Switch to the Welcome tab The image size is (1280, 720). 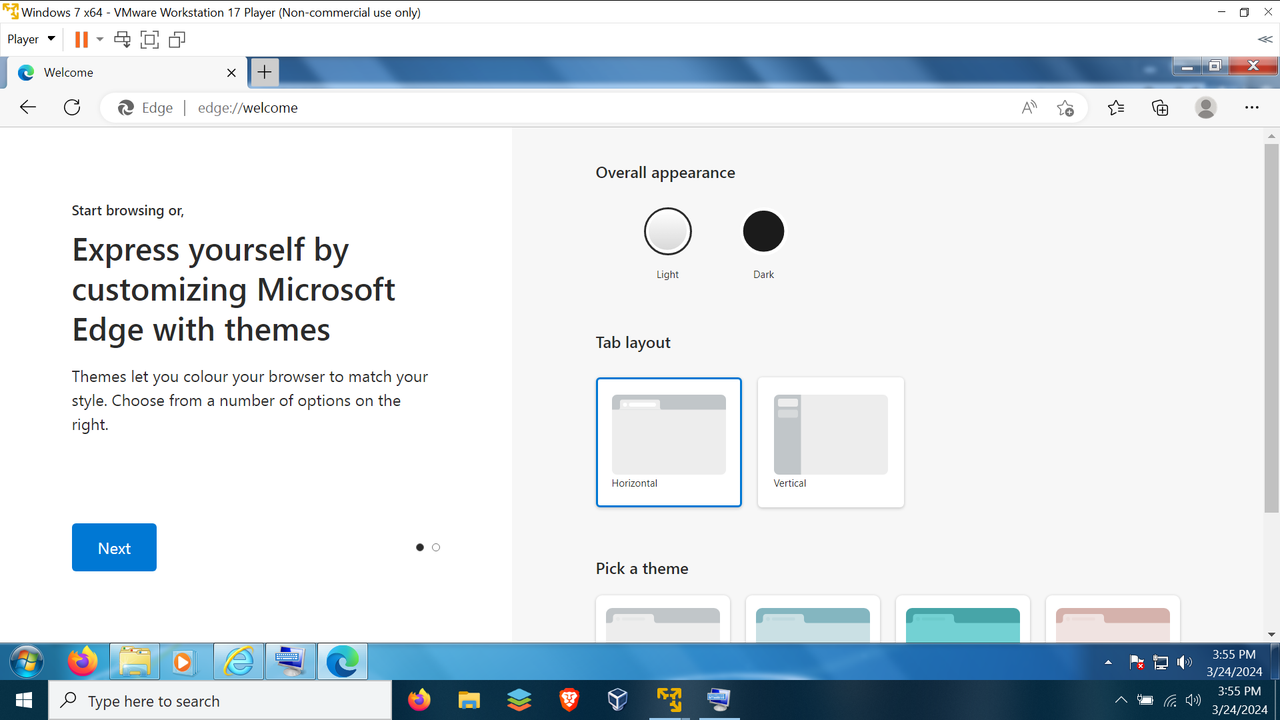point(125,73)
